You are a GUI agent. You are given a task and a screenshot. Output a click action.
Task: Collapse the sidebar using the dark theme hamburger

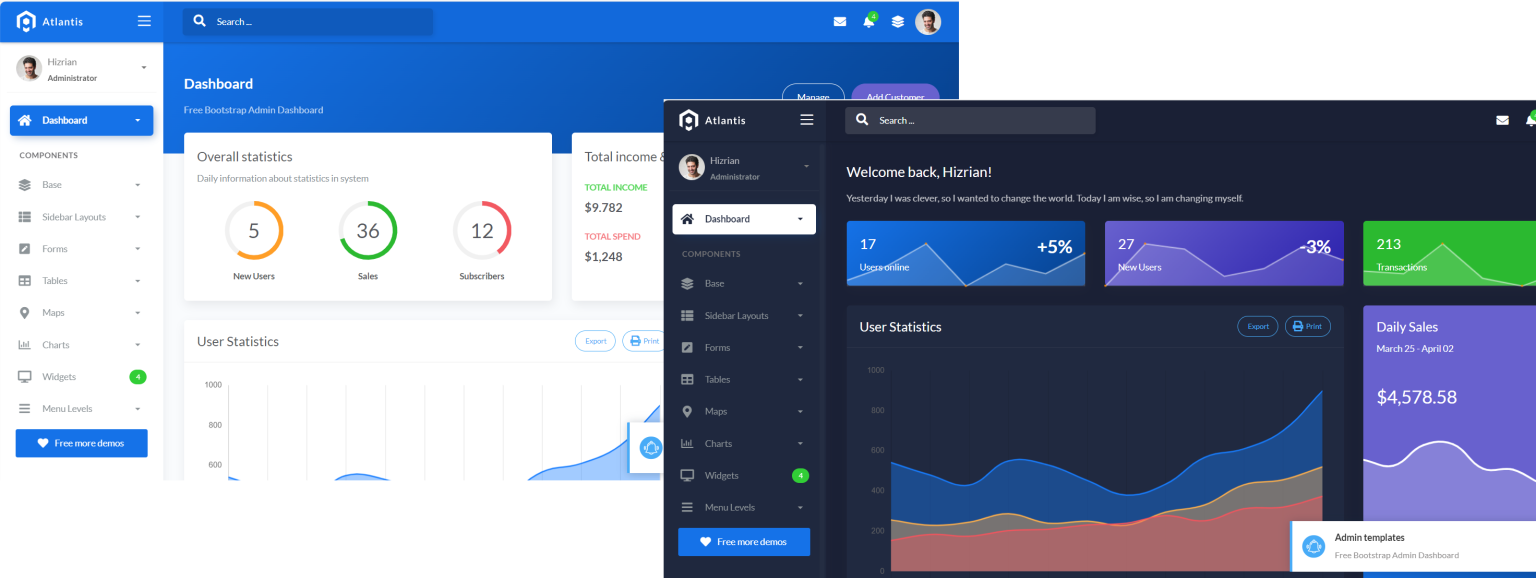(806, 119)
